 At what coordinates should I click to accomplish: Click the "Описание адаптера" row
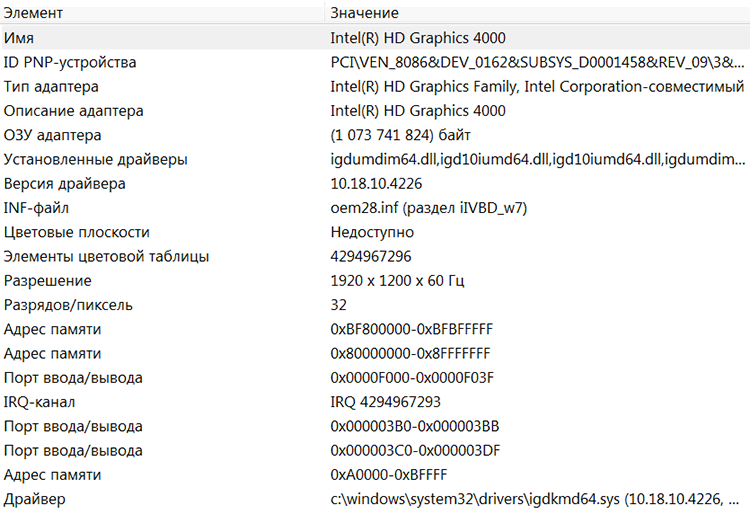point(73,110)
